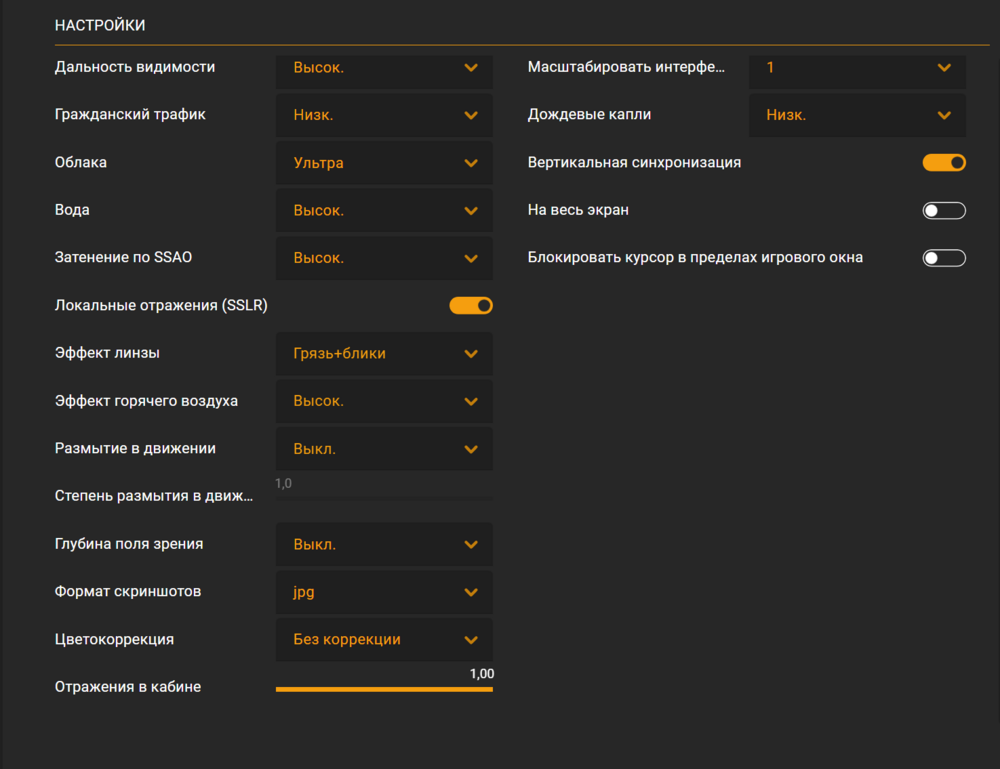This screenshot has height=769, width=1000.
Task: Click the Эффект линзы chevron arrow
Action: (x=471, y=354)
